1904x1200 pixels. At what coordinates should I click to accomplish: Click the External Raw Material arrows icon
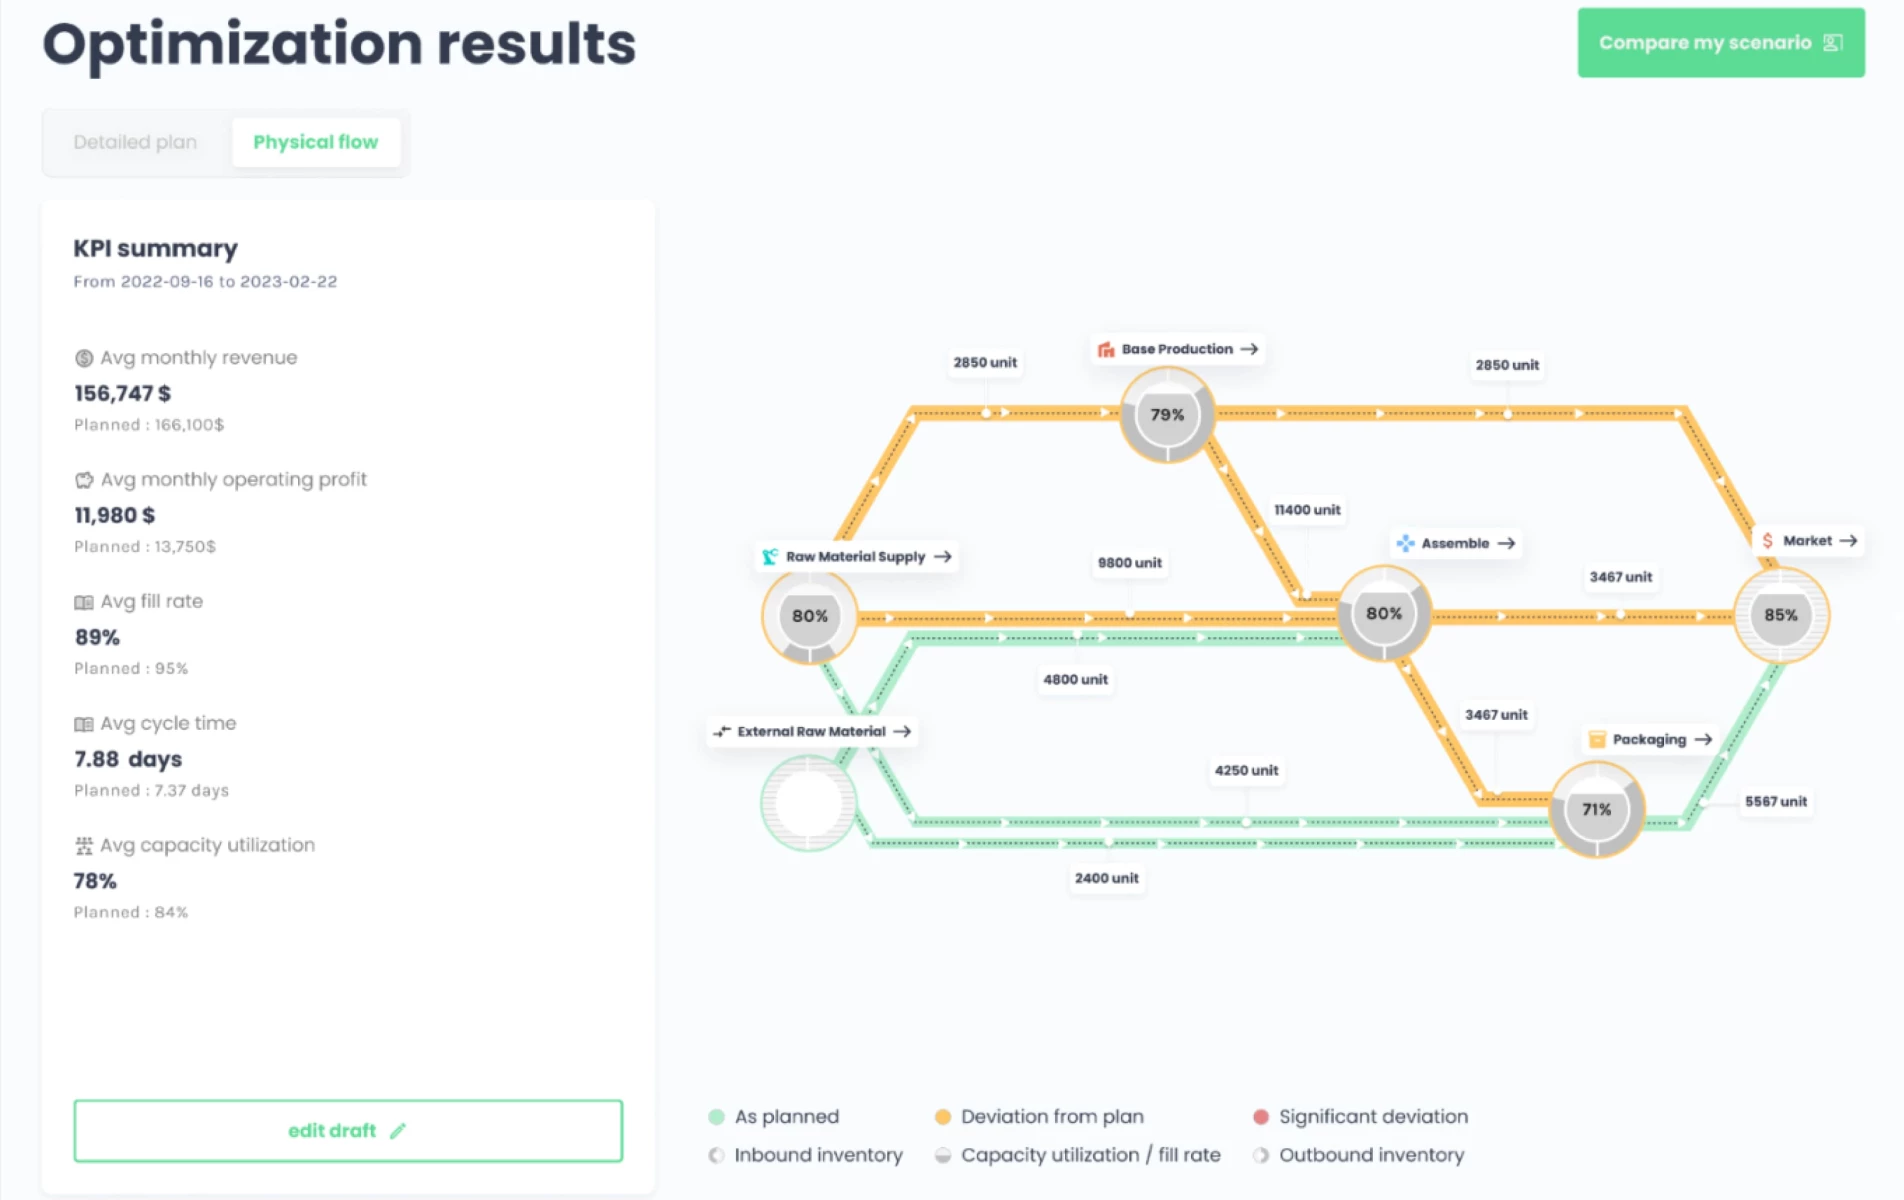(x=721, y=732)
